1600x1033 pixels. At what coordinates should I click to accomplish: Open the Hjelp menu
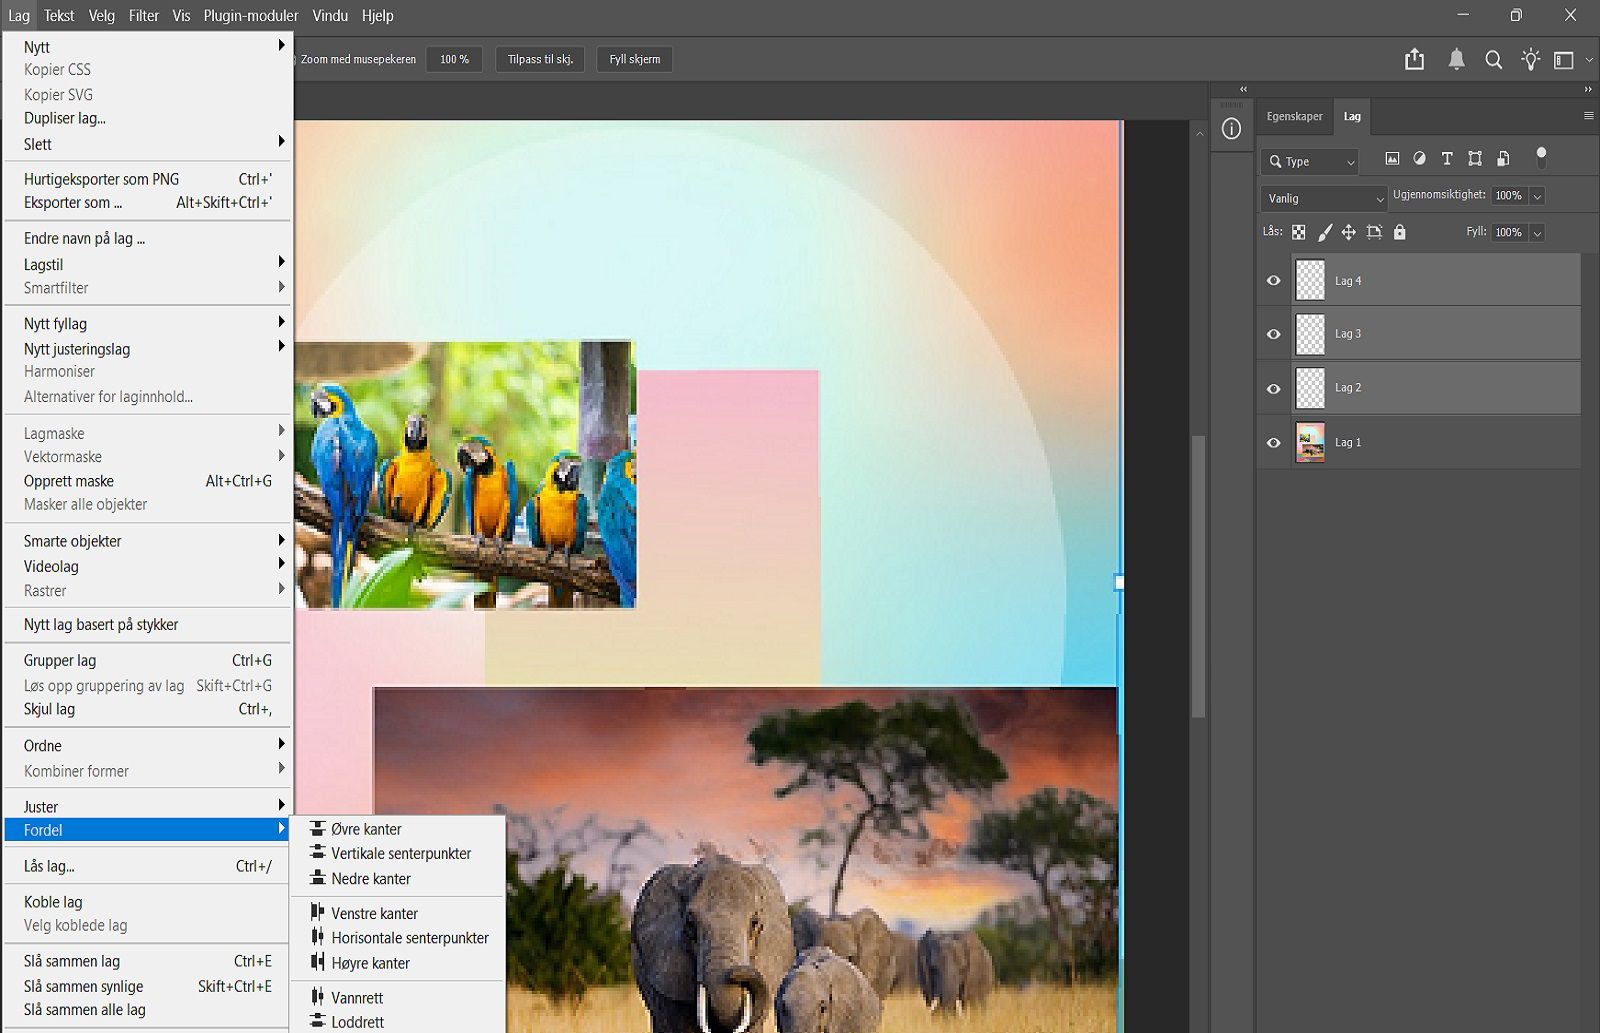tap(378, 15)
